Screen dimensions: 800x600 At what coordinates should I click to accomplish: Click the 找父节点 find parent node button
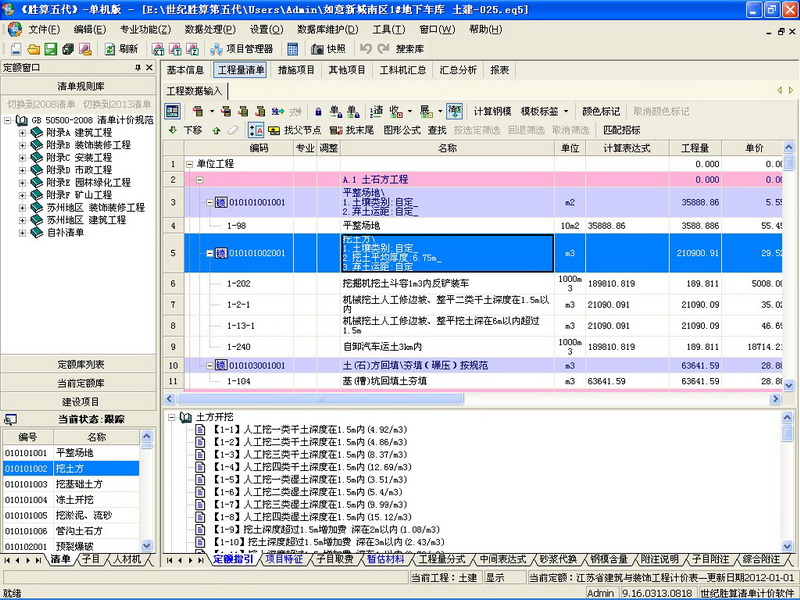click(x=295, y=130)
